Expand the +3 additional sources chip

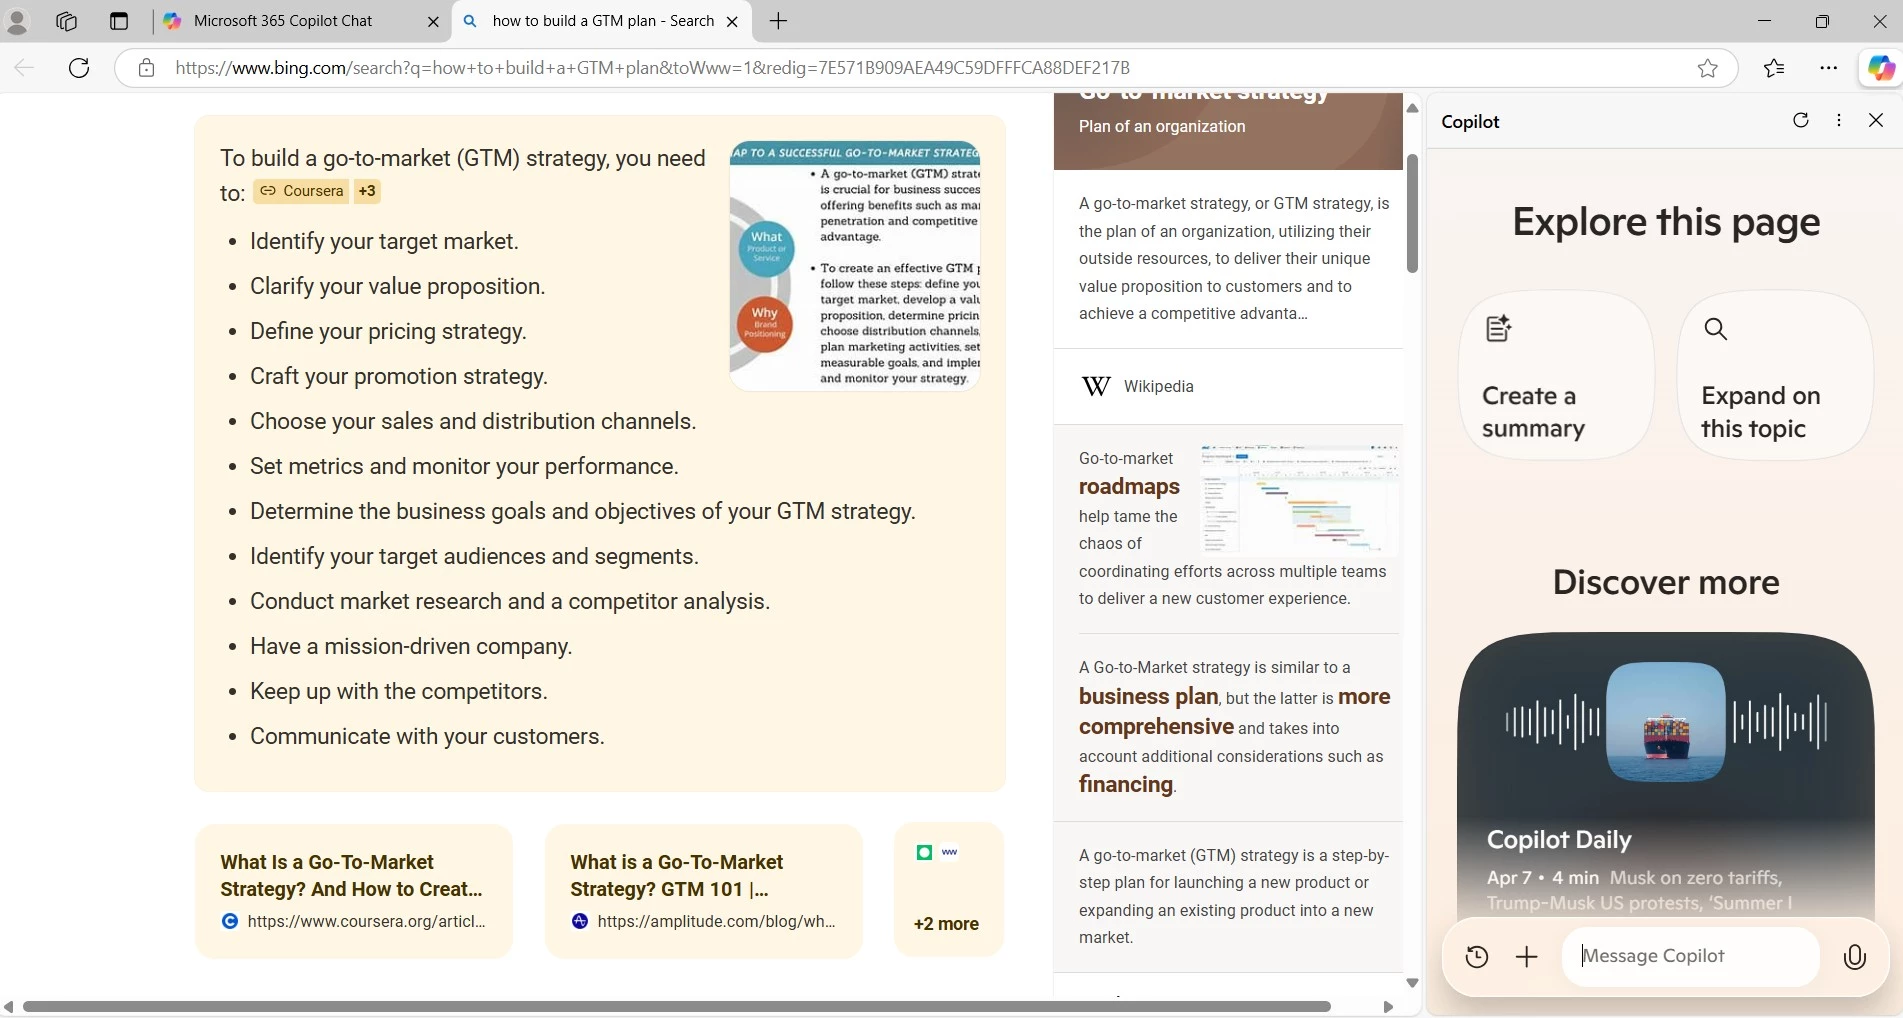click(367, 191)
